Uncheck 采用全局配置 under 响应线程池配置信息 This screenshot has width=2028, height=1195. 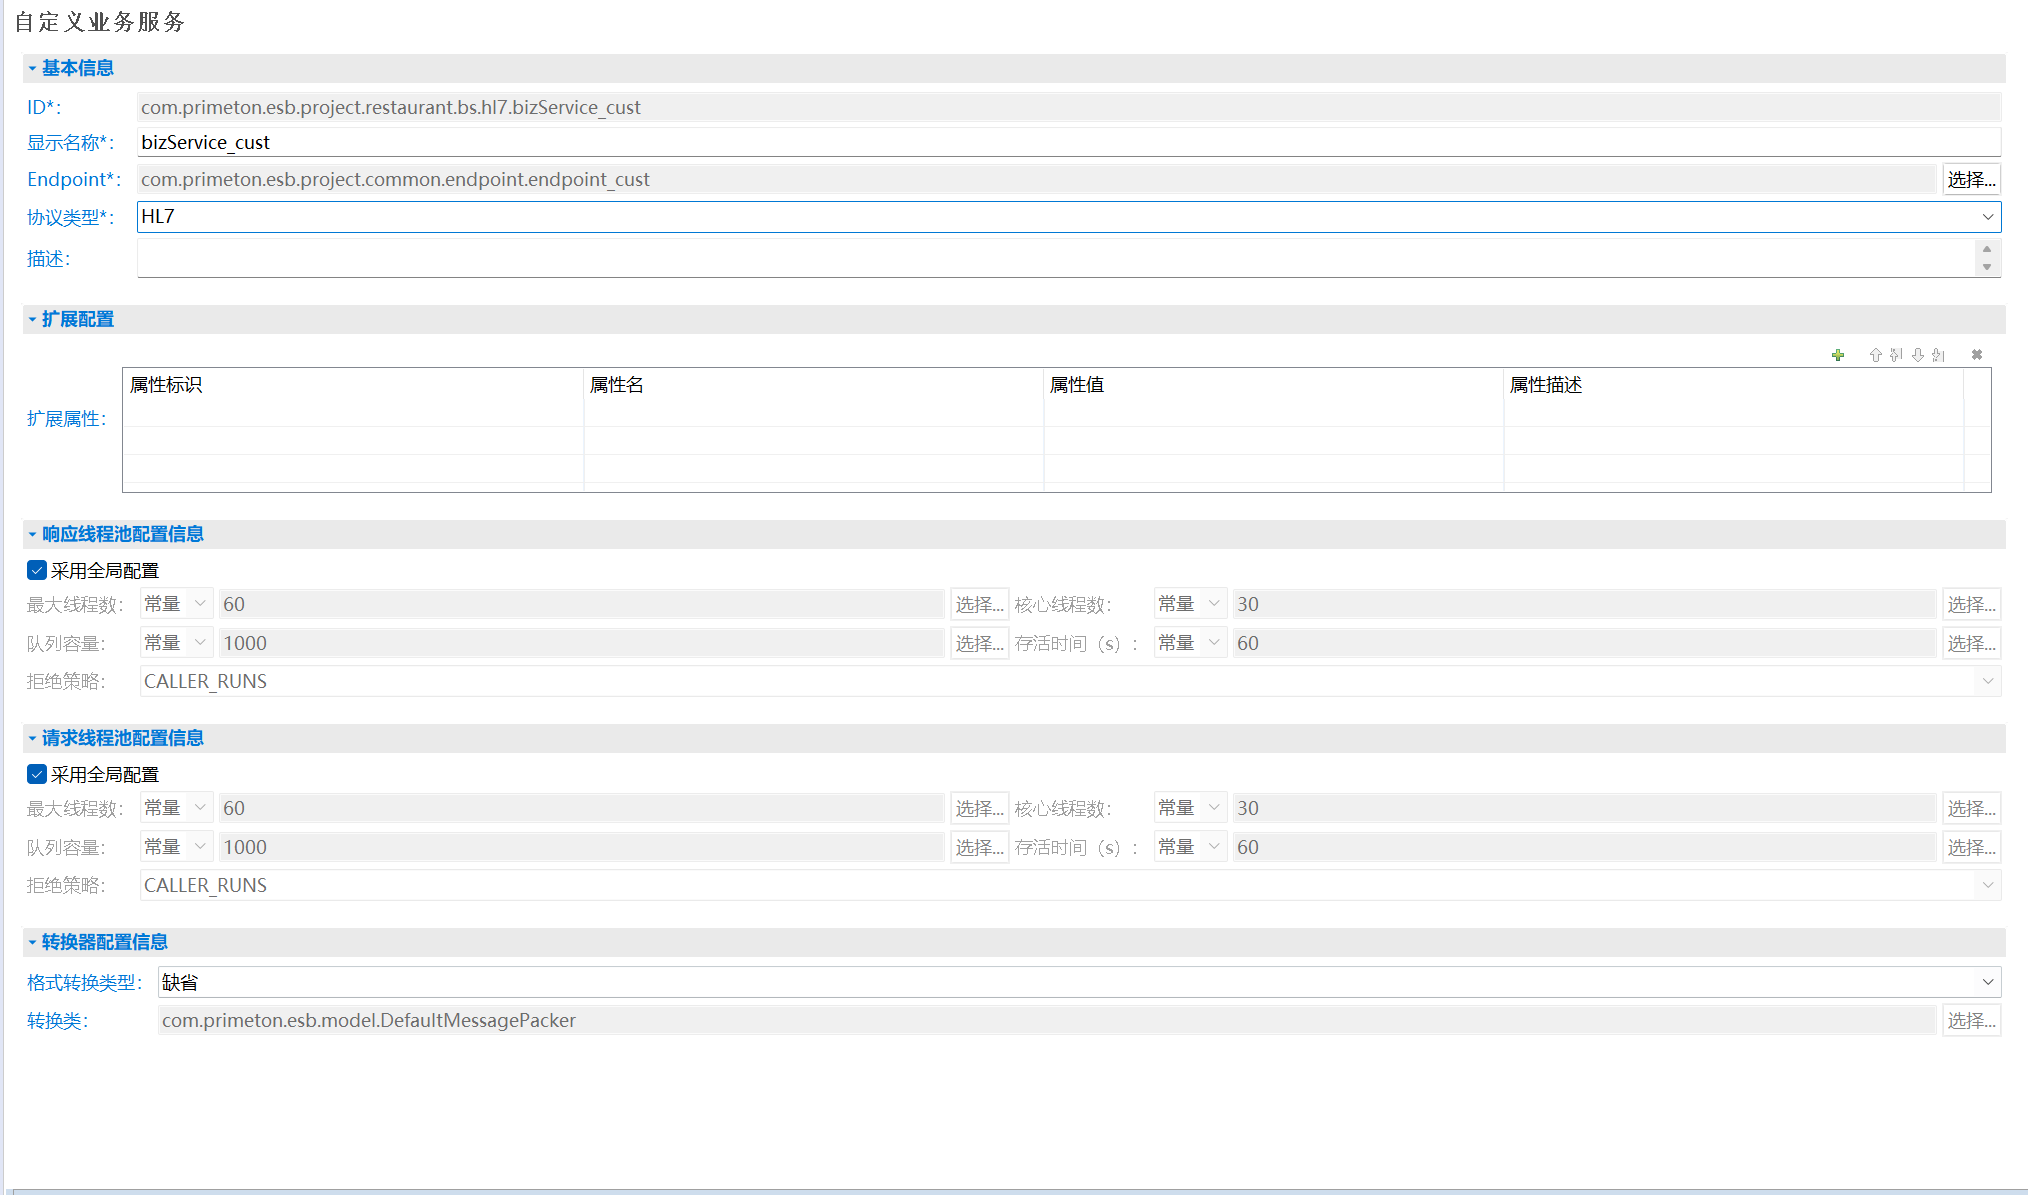click(37, 570)
